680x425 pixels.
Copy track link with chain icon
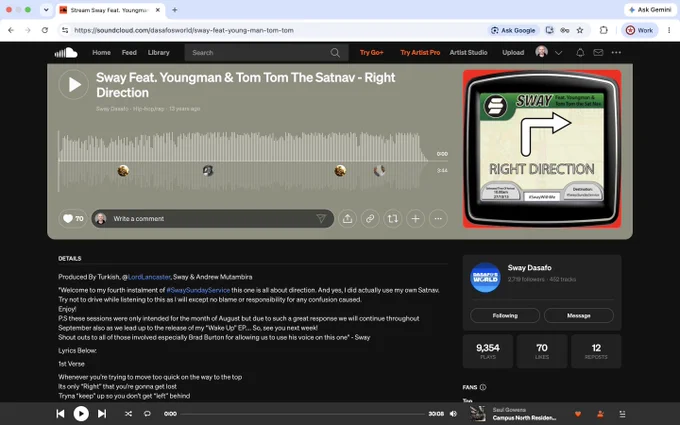[x=370, y=219]
